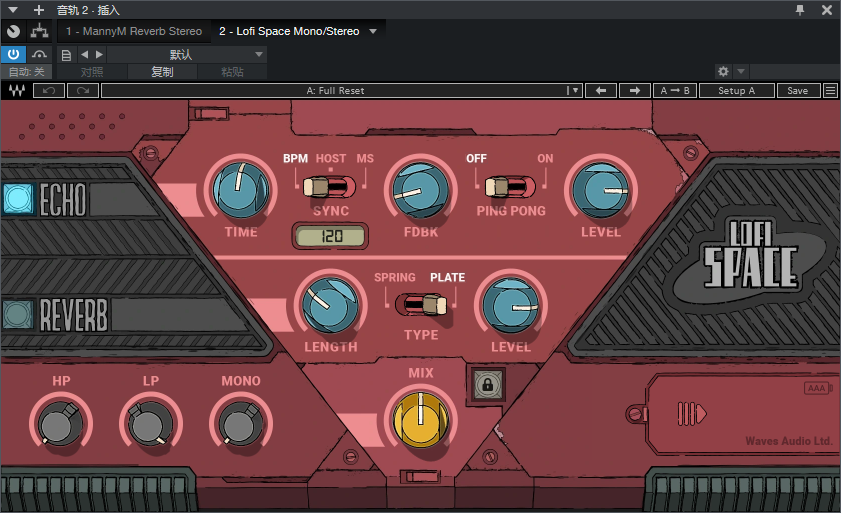Click the MONO knob
Viewport: 841px width, 513px height.
point(241,424)
